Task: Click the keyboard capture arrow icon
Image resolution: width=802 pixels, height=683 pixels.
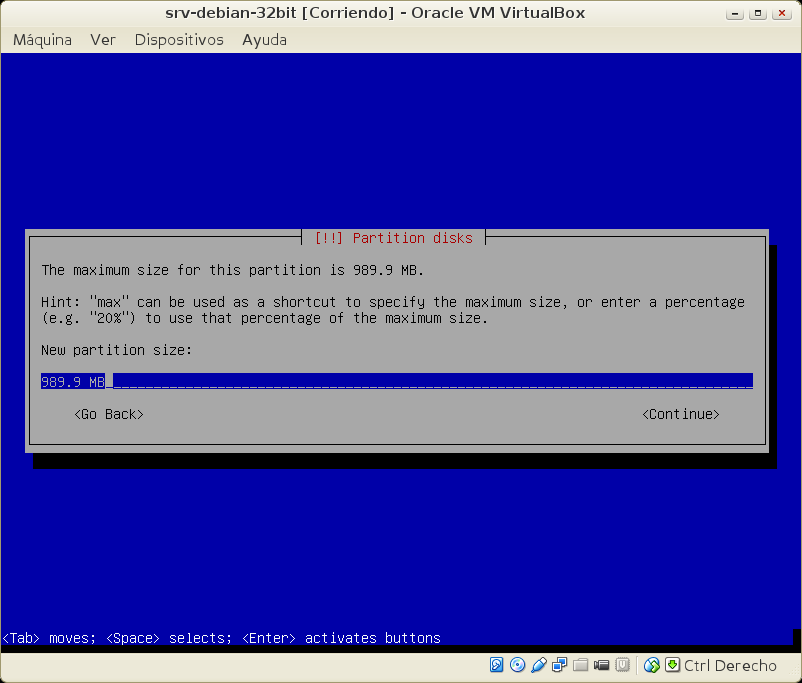Action: tap(673, 665)
